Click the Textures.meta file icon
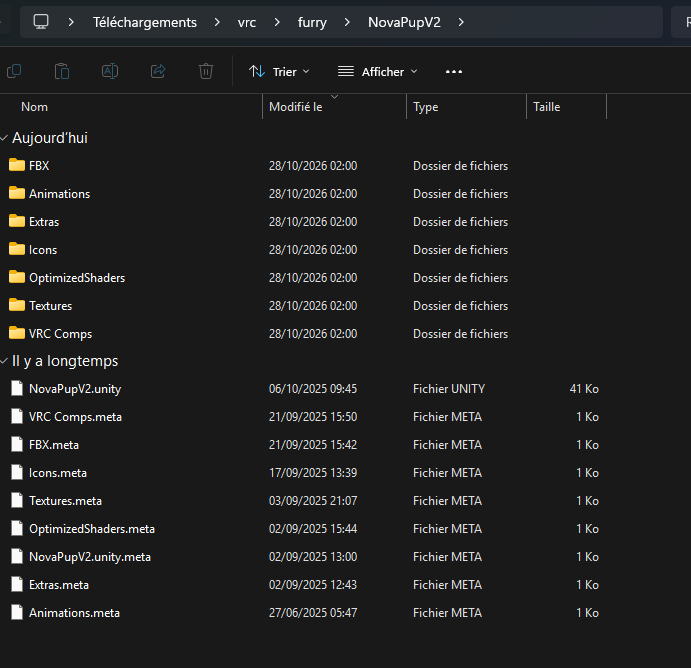 (17, 500)
